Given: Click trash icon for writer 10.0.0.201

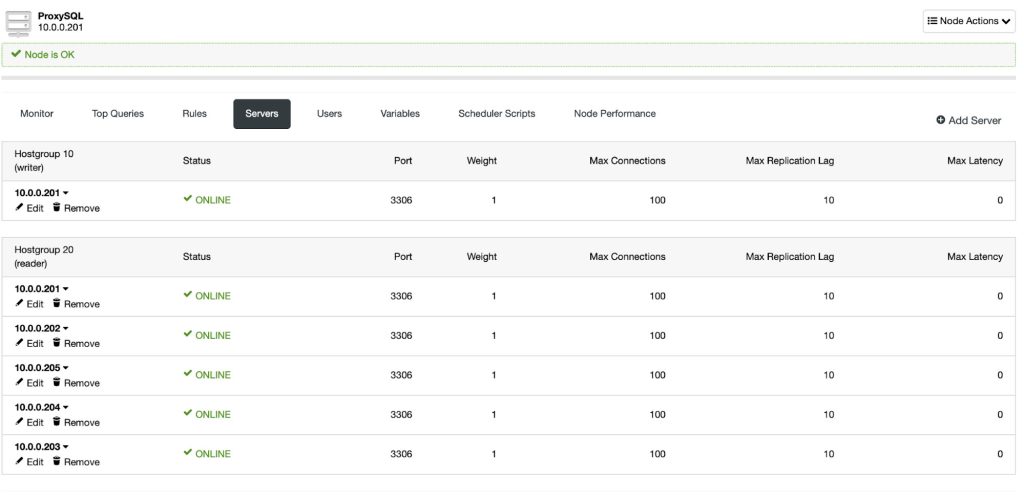Looking at the screenshot, I should point(56,207).
